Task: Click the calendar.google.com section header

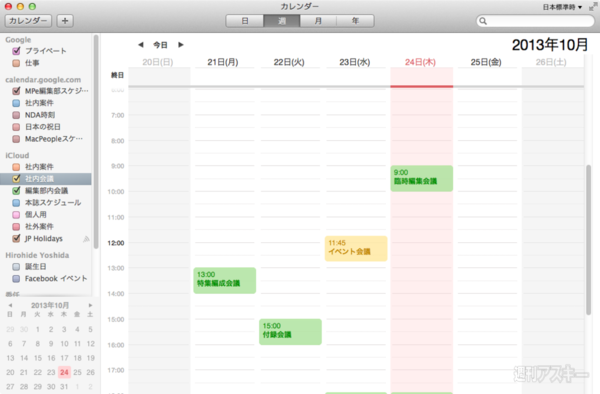Action: click(x=43, y=80)
